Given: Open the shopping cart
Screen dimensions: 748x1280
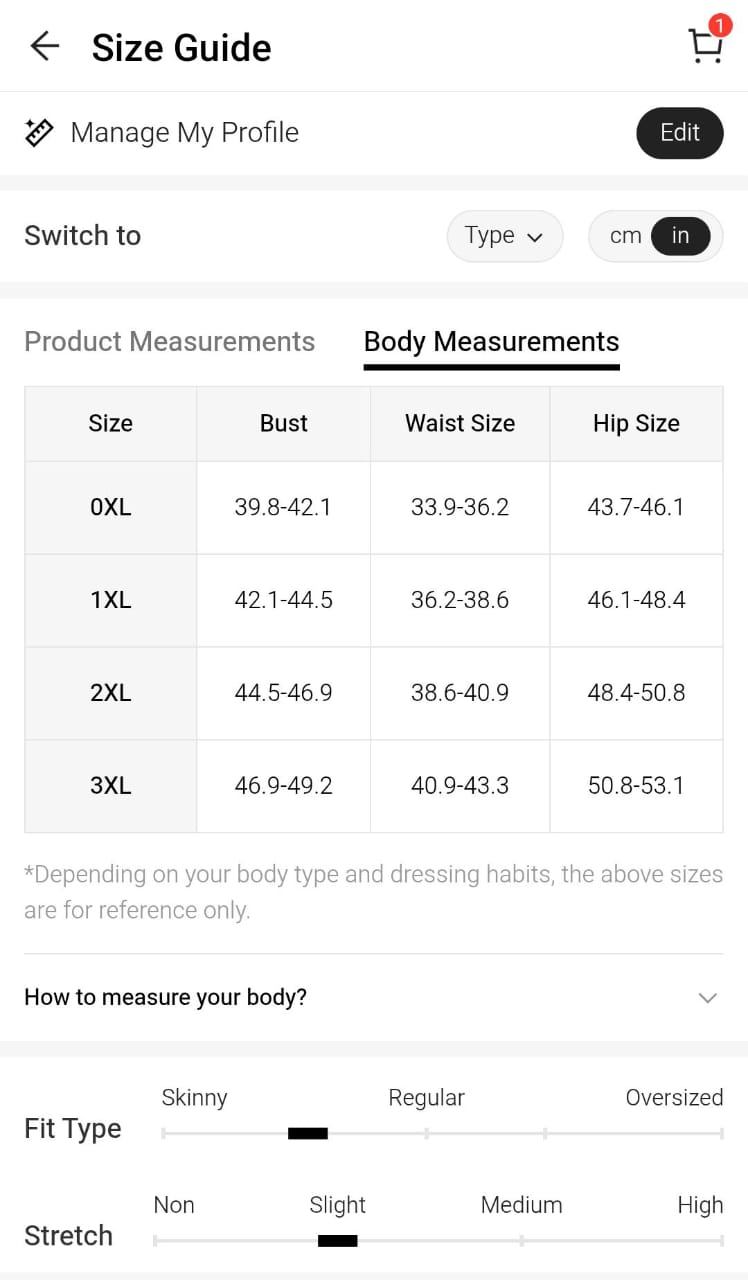Looking at the screenshot, I should coord(704,47).
